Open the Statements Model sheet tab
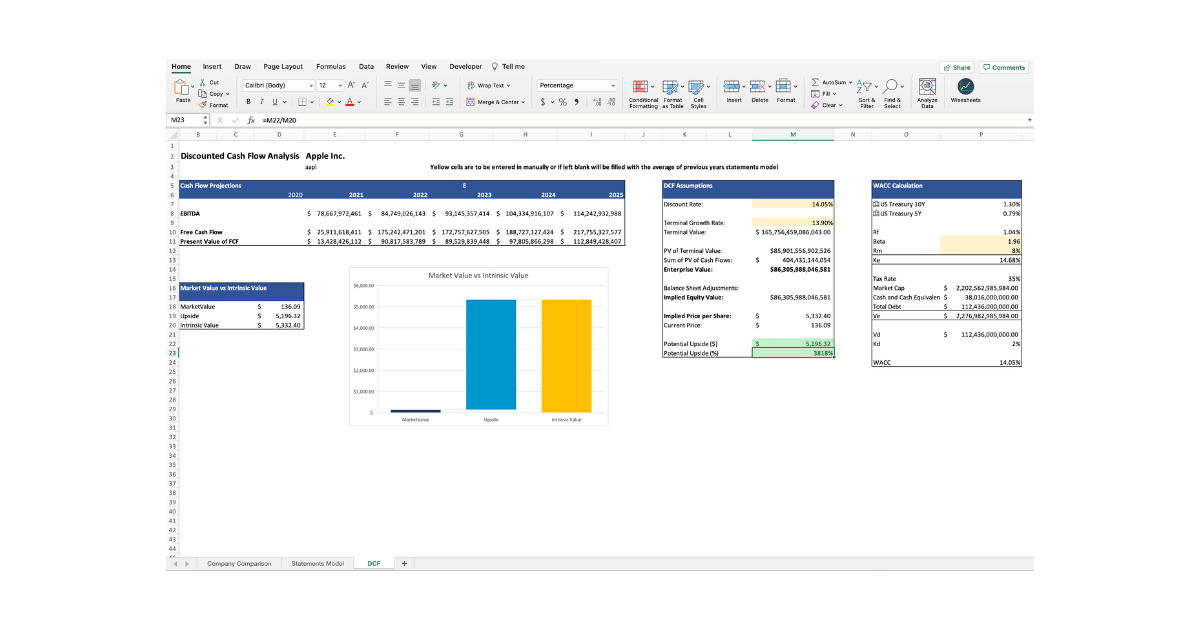The height and width of the screenshot is (630, 1200). 318,563
